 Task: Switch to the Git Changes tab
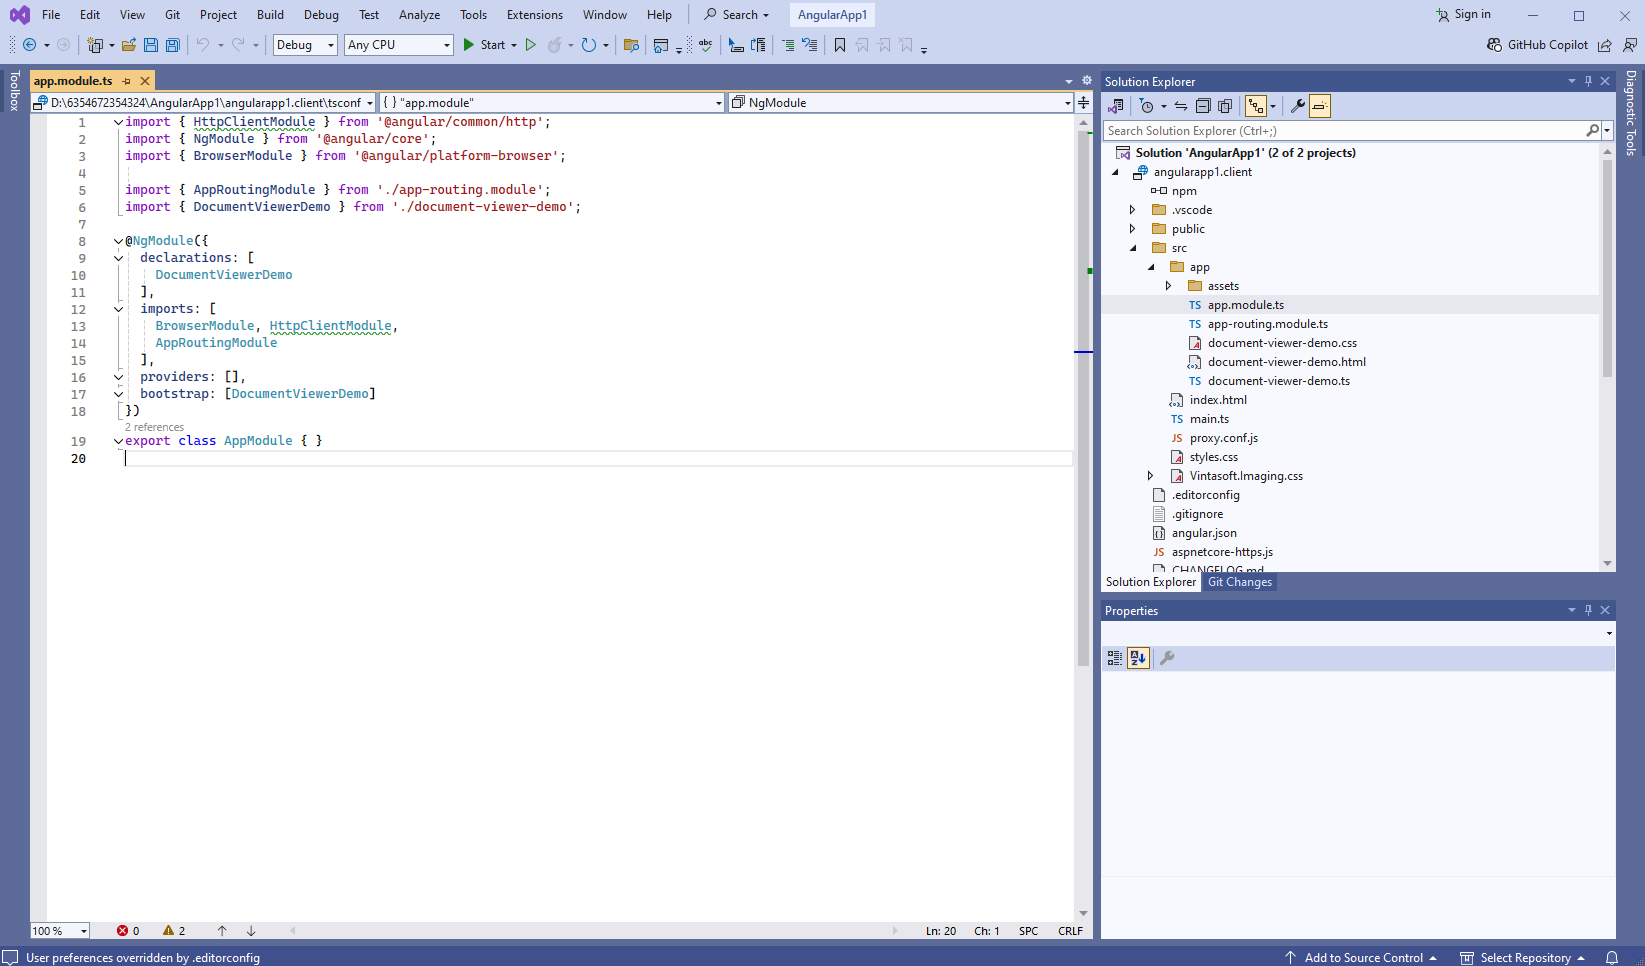tap(1239, 582)
